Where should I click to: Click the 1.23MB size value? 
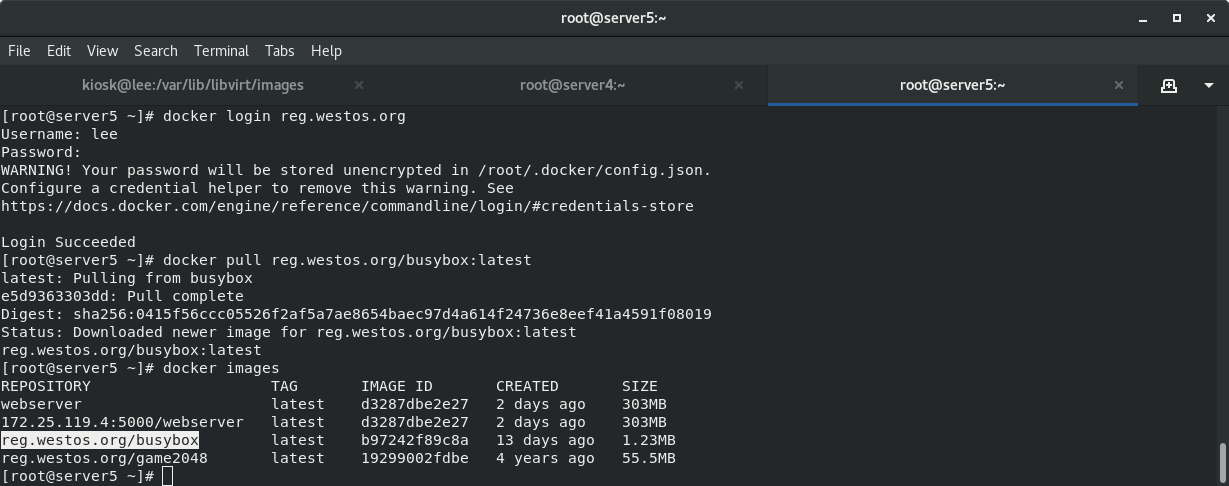649,440
